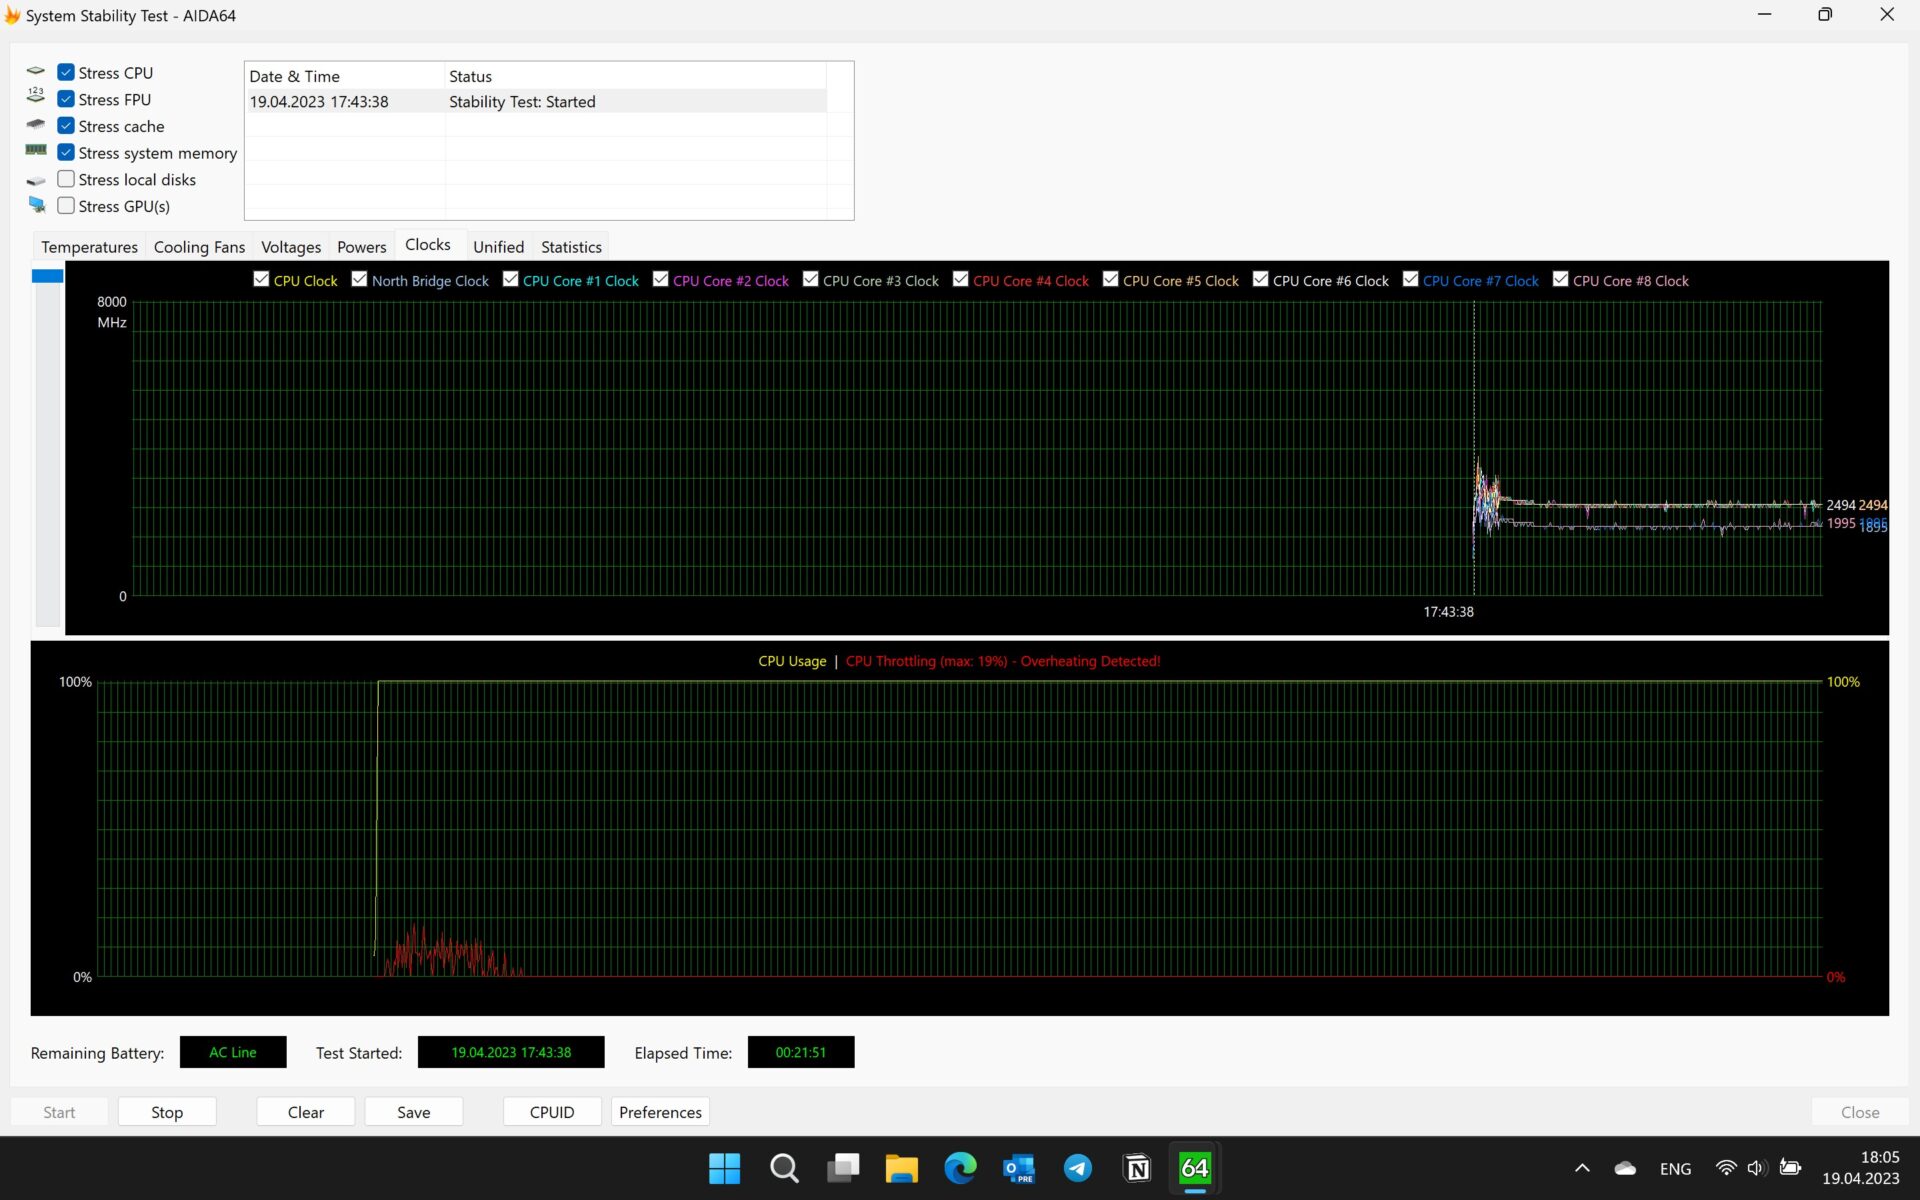The height and width of the screenshot is (1200, 1920).
Task: Open Outlook from the taskbar
Action: point(1019,1168)
